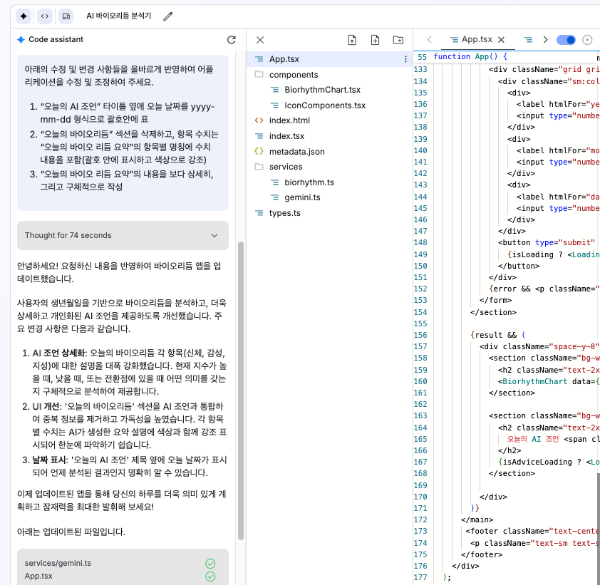Click the Code assistant refresh icon
The image size is (600, 585).
(231, 40)
